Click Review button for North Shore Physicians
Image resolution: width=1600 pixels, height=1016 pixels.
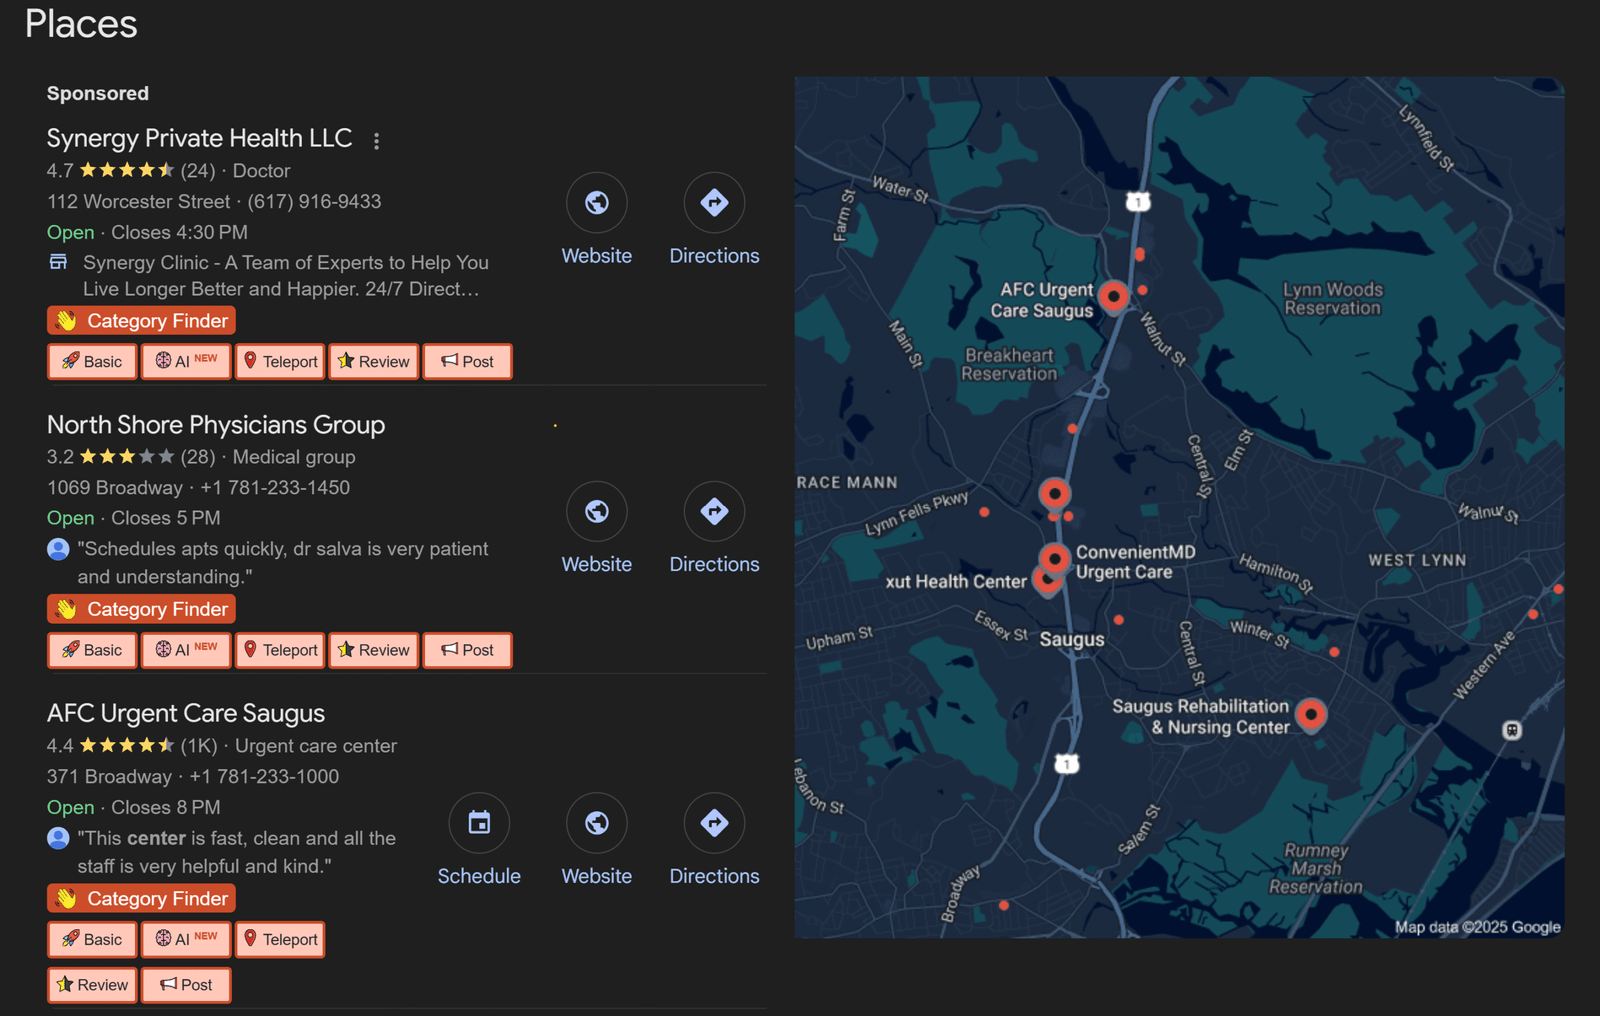point(374,650)
